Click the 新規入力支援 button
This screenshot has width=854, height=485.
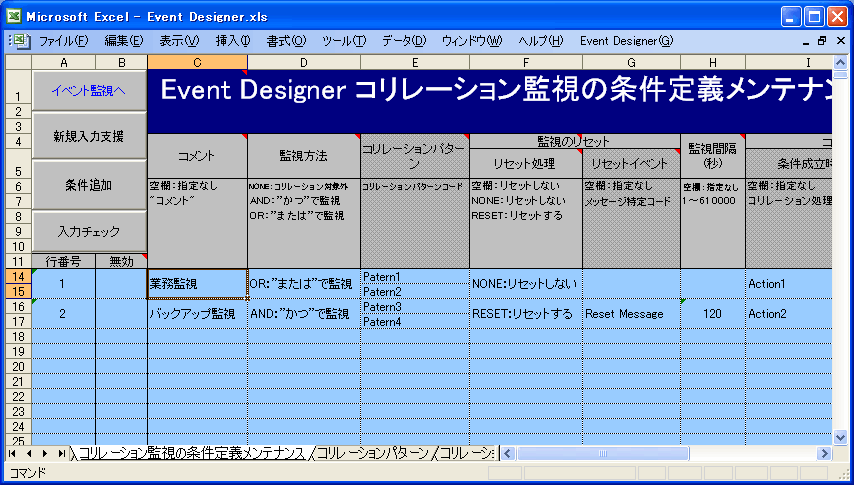point(89,136)
